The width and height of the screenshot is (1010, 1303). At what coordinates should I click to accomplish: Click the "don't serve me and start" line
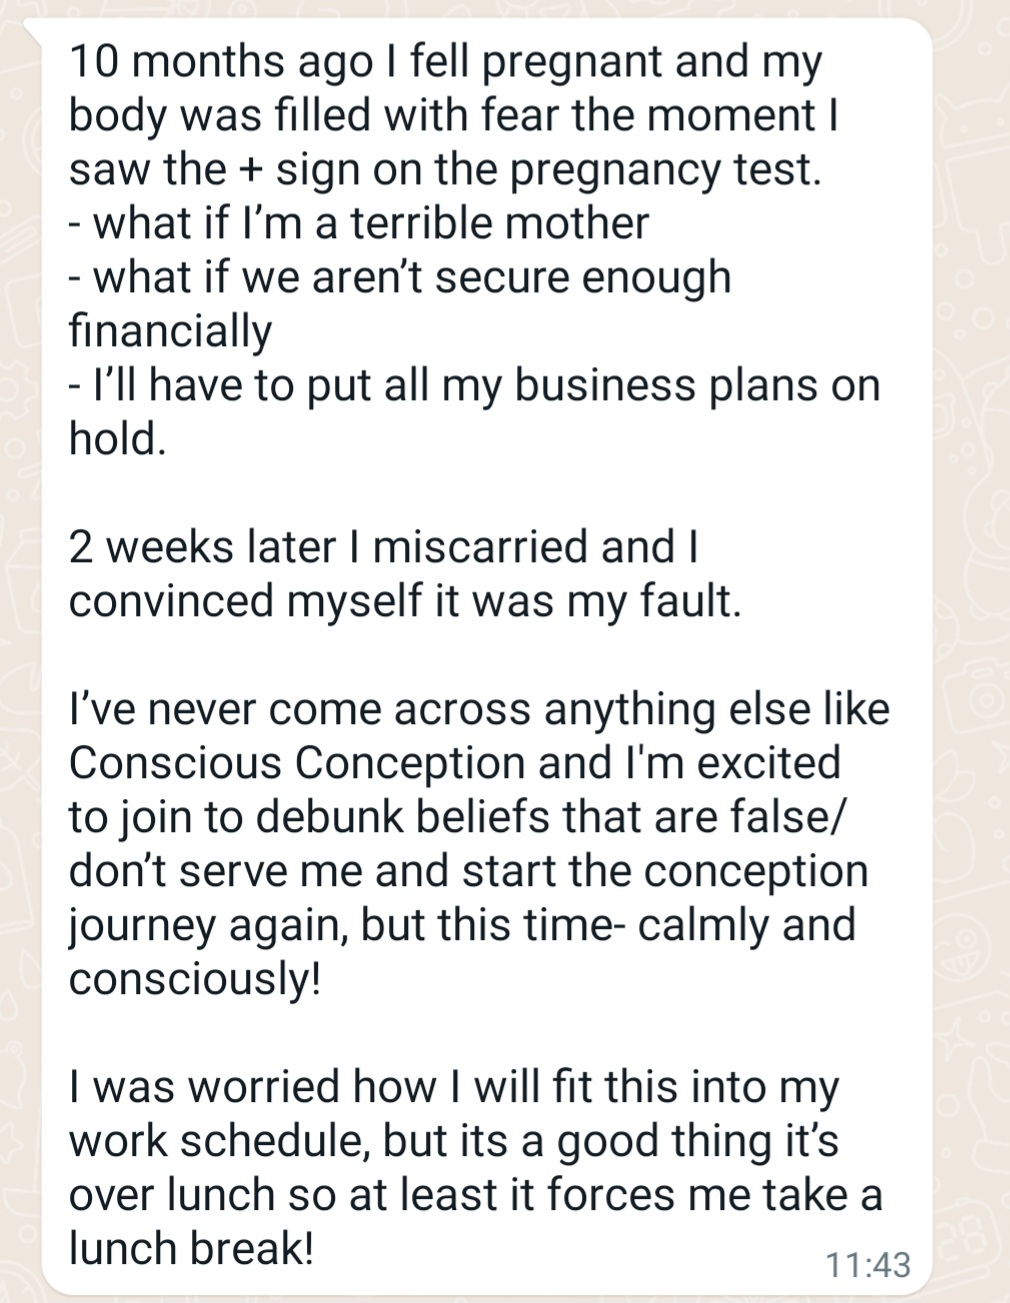468,871
